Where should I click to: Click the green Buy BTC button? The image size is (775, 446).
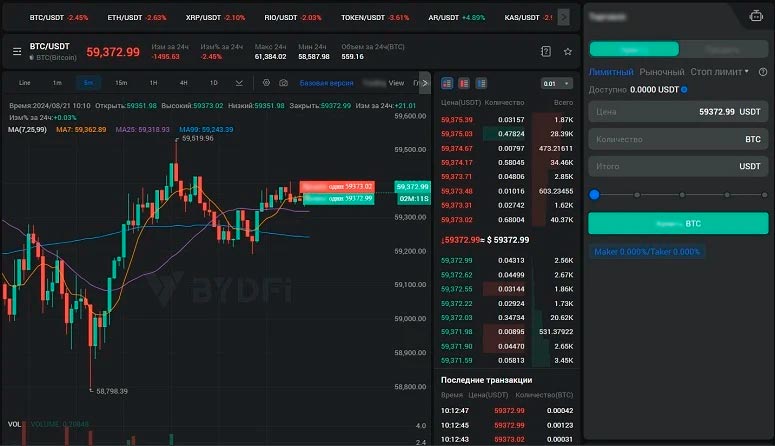click(678, 223)
